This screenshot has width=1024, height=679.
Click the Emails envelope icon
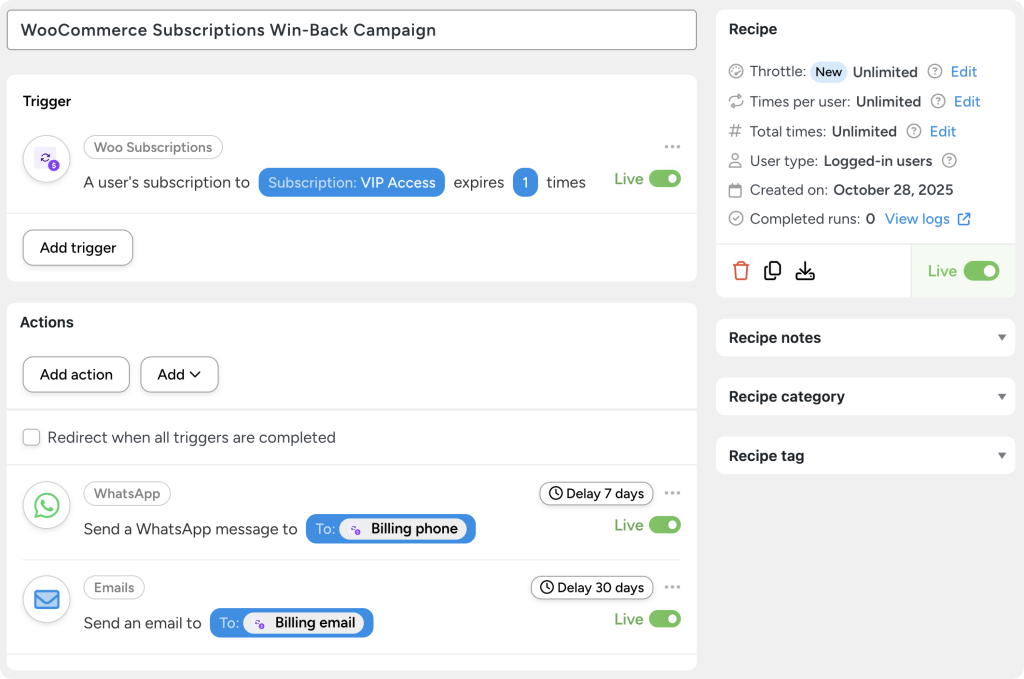tap(46, 599)
